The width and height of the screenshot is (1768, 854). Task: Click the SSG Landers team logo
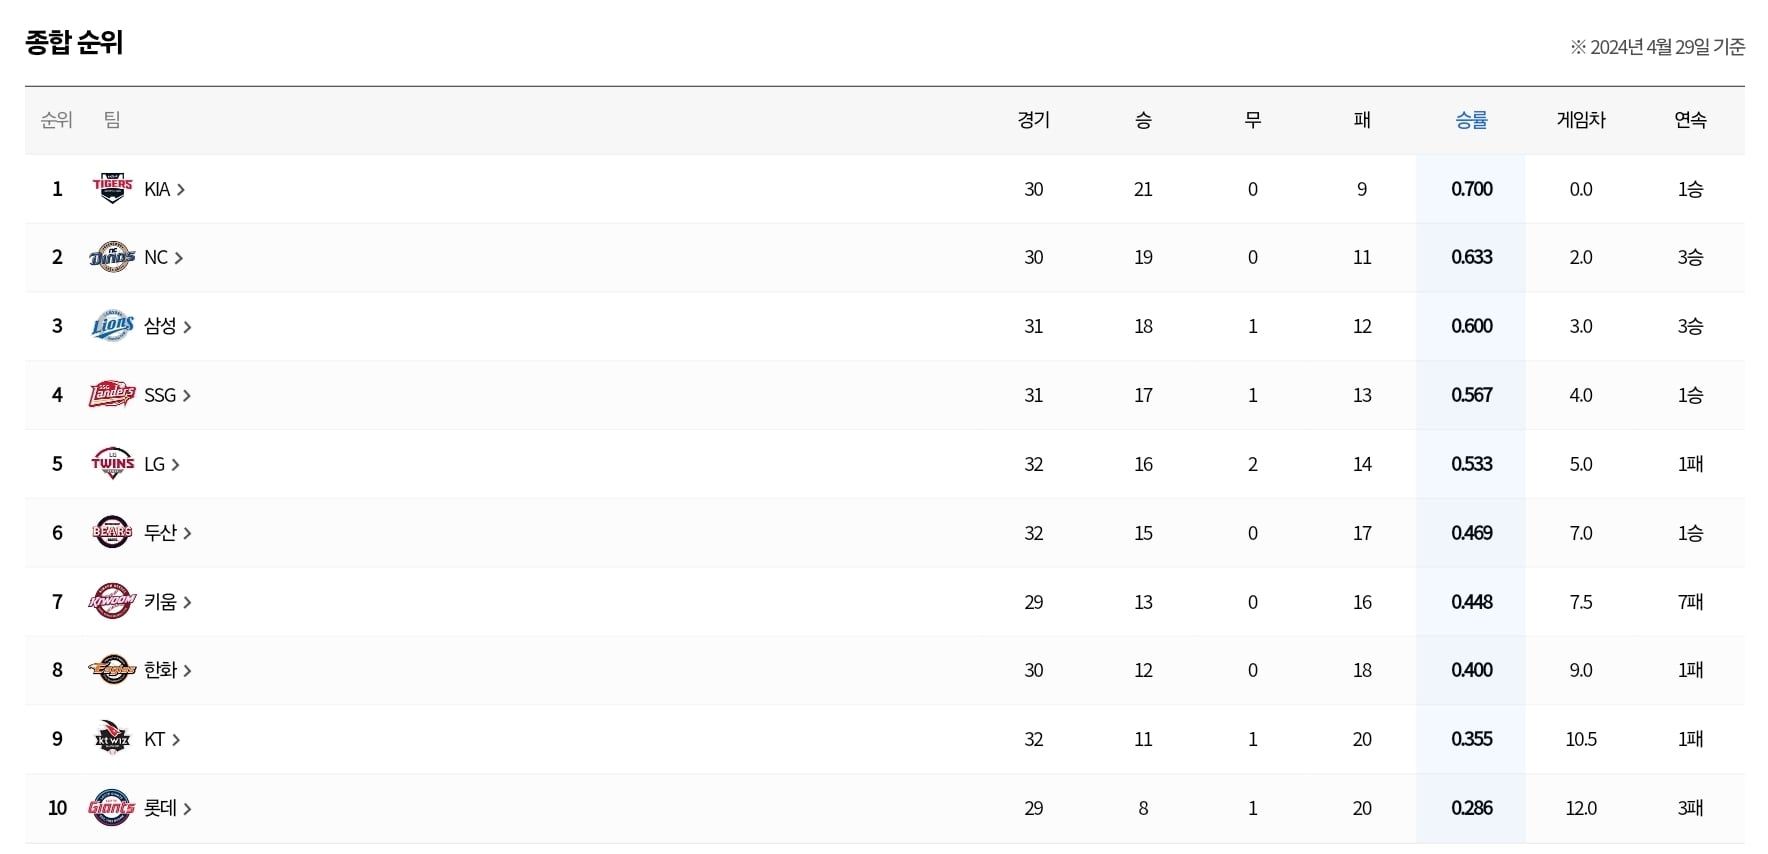[x=112, y=395]
